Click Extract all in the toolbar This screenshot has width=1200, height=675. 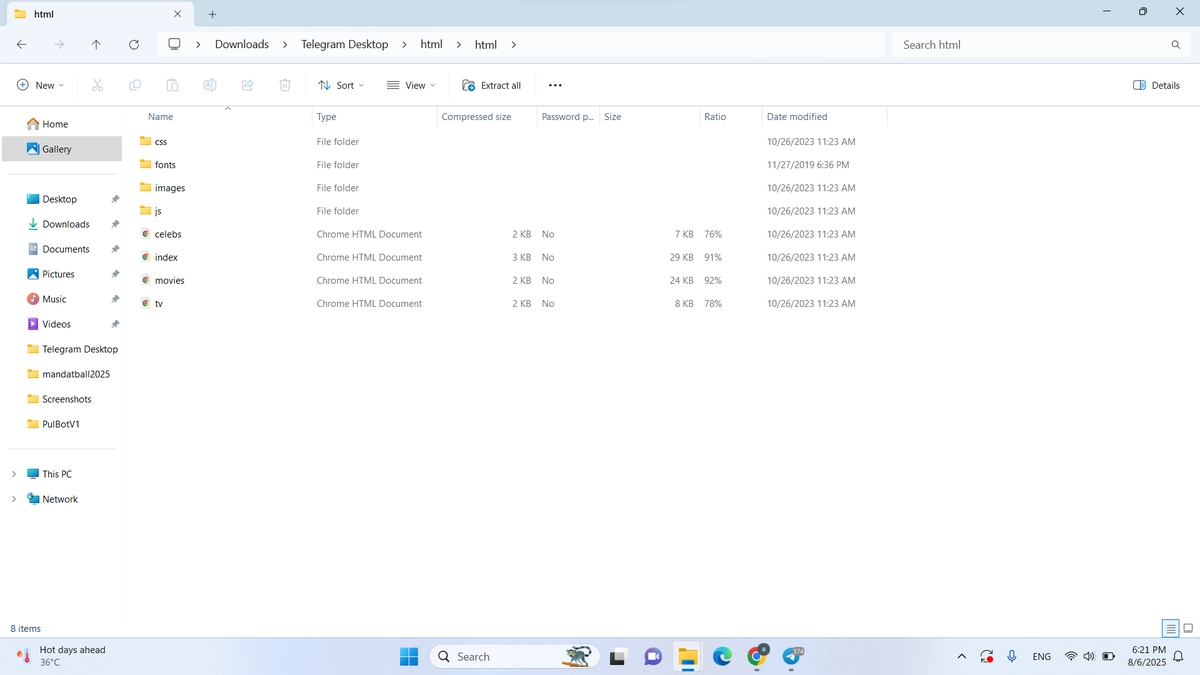pyautogui.click(x=492, y=85)
